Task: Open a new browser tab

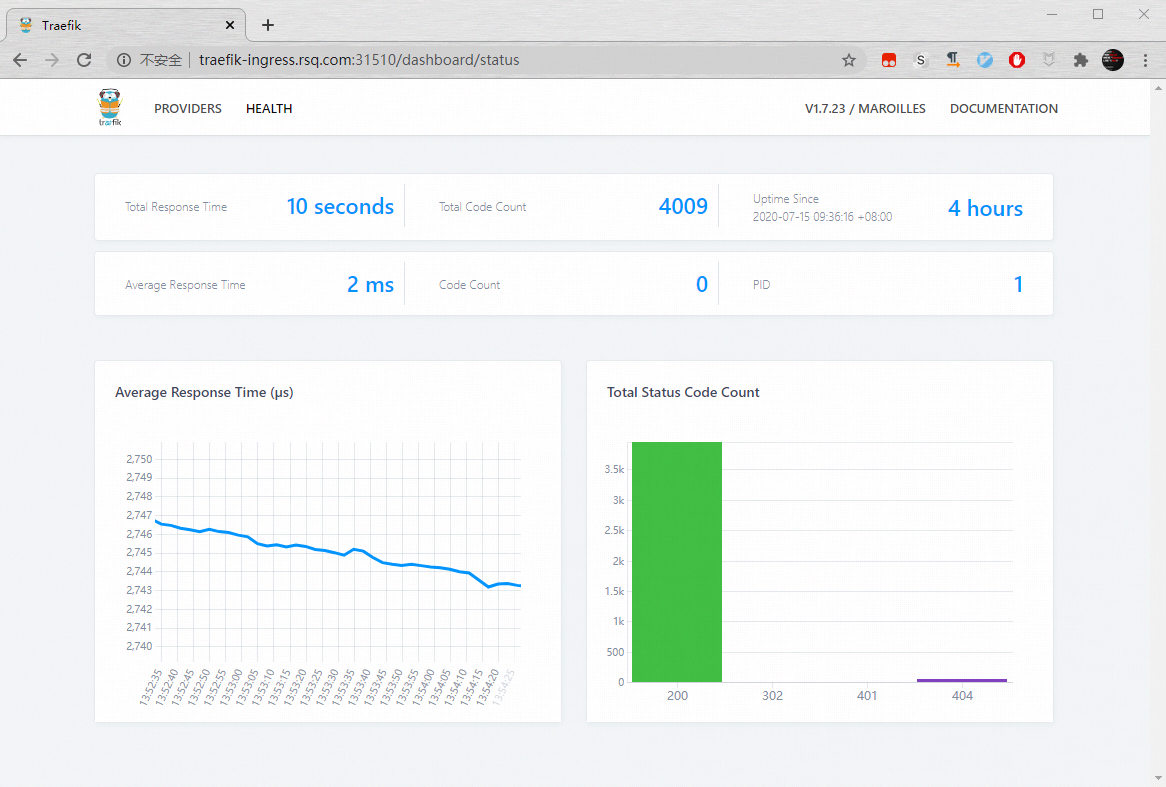Action: click(267, 24)
